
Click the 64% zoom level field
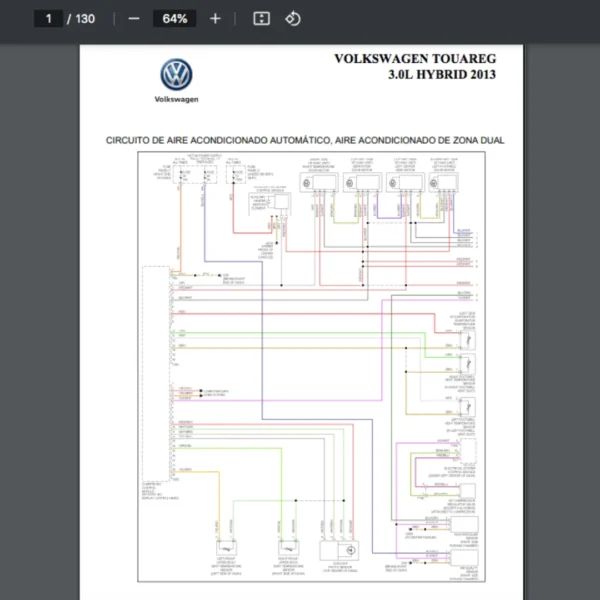tap(174, 19)
